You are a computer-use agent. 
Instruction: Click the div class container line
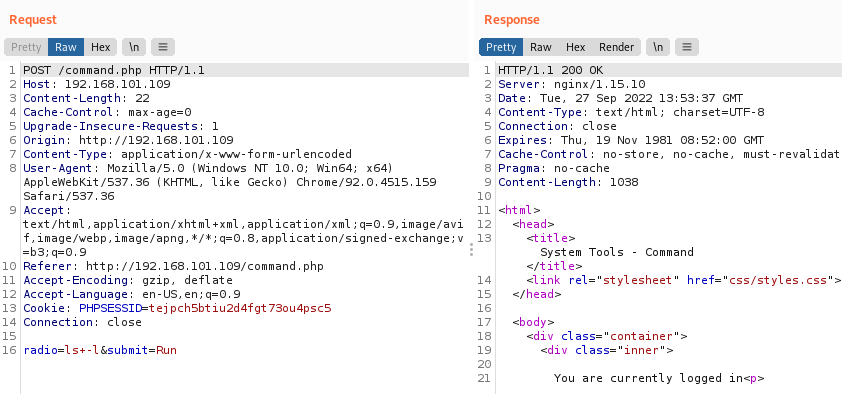pyautogui.click(x=607, y=336)
